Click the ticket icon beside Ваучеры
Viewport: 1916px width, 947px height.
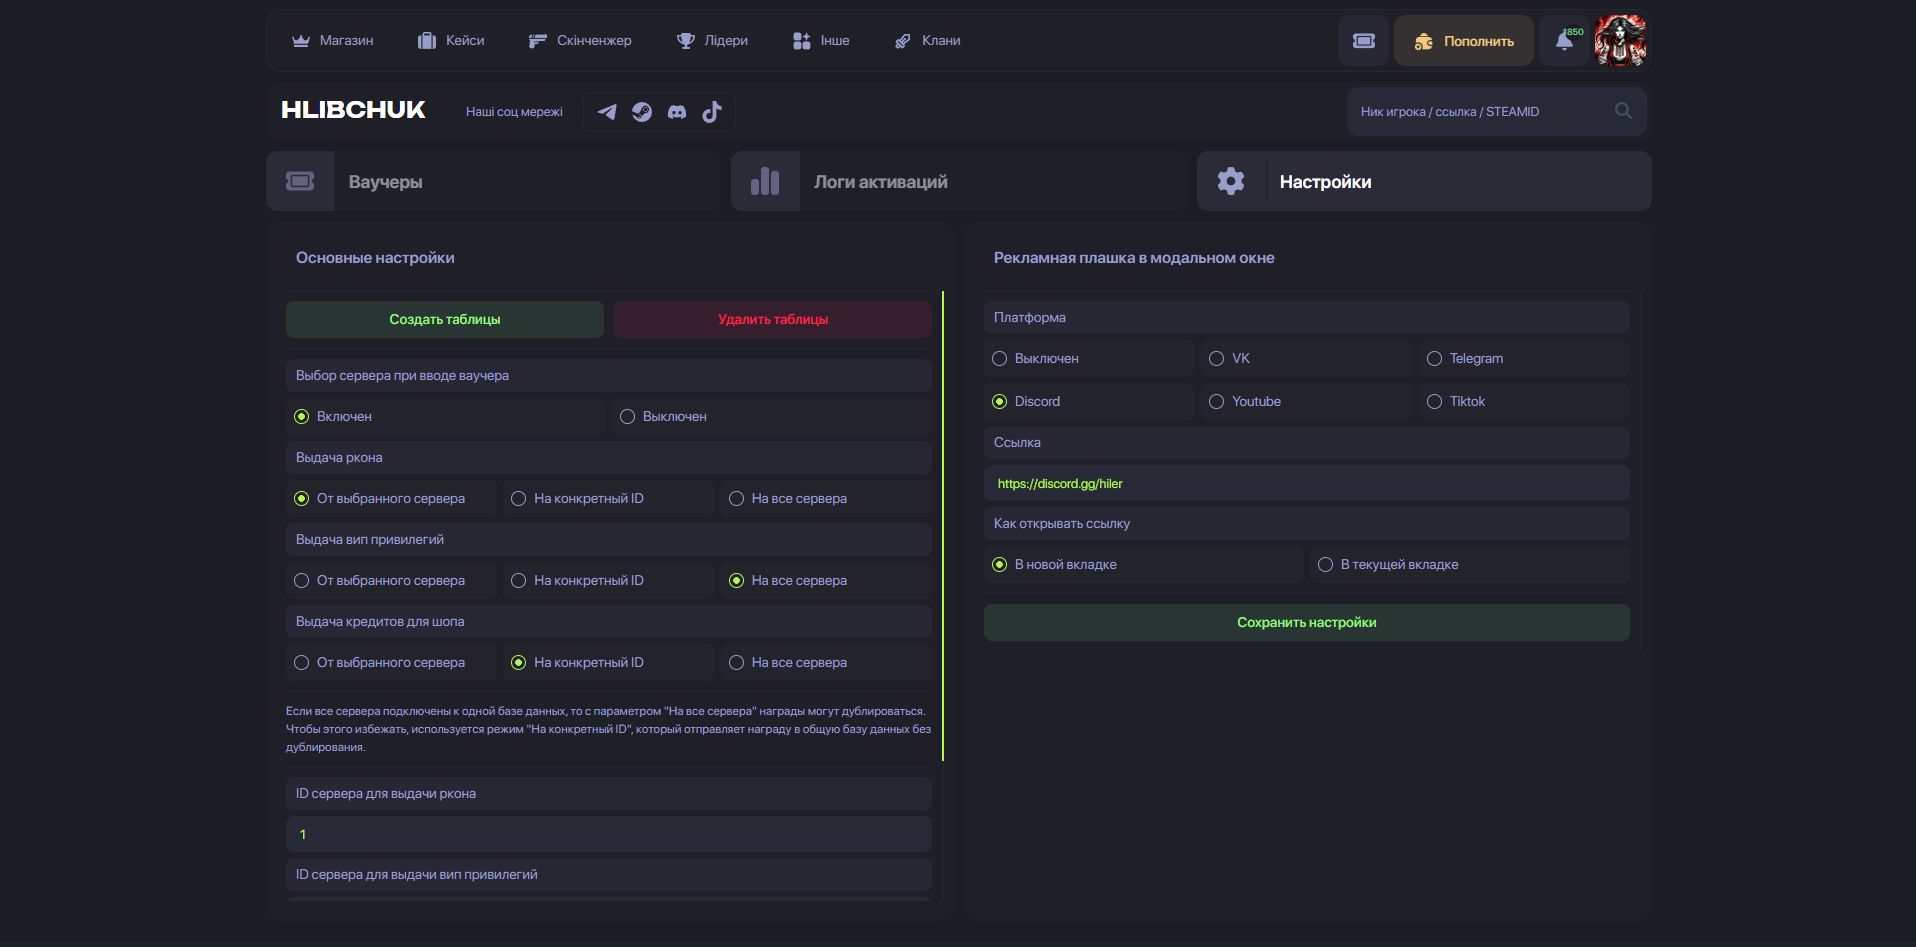click(x=300, y=181)
